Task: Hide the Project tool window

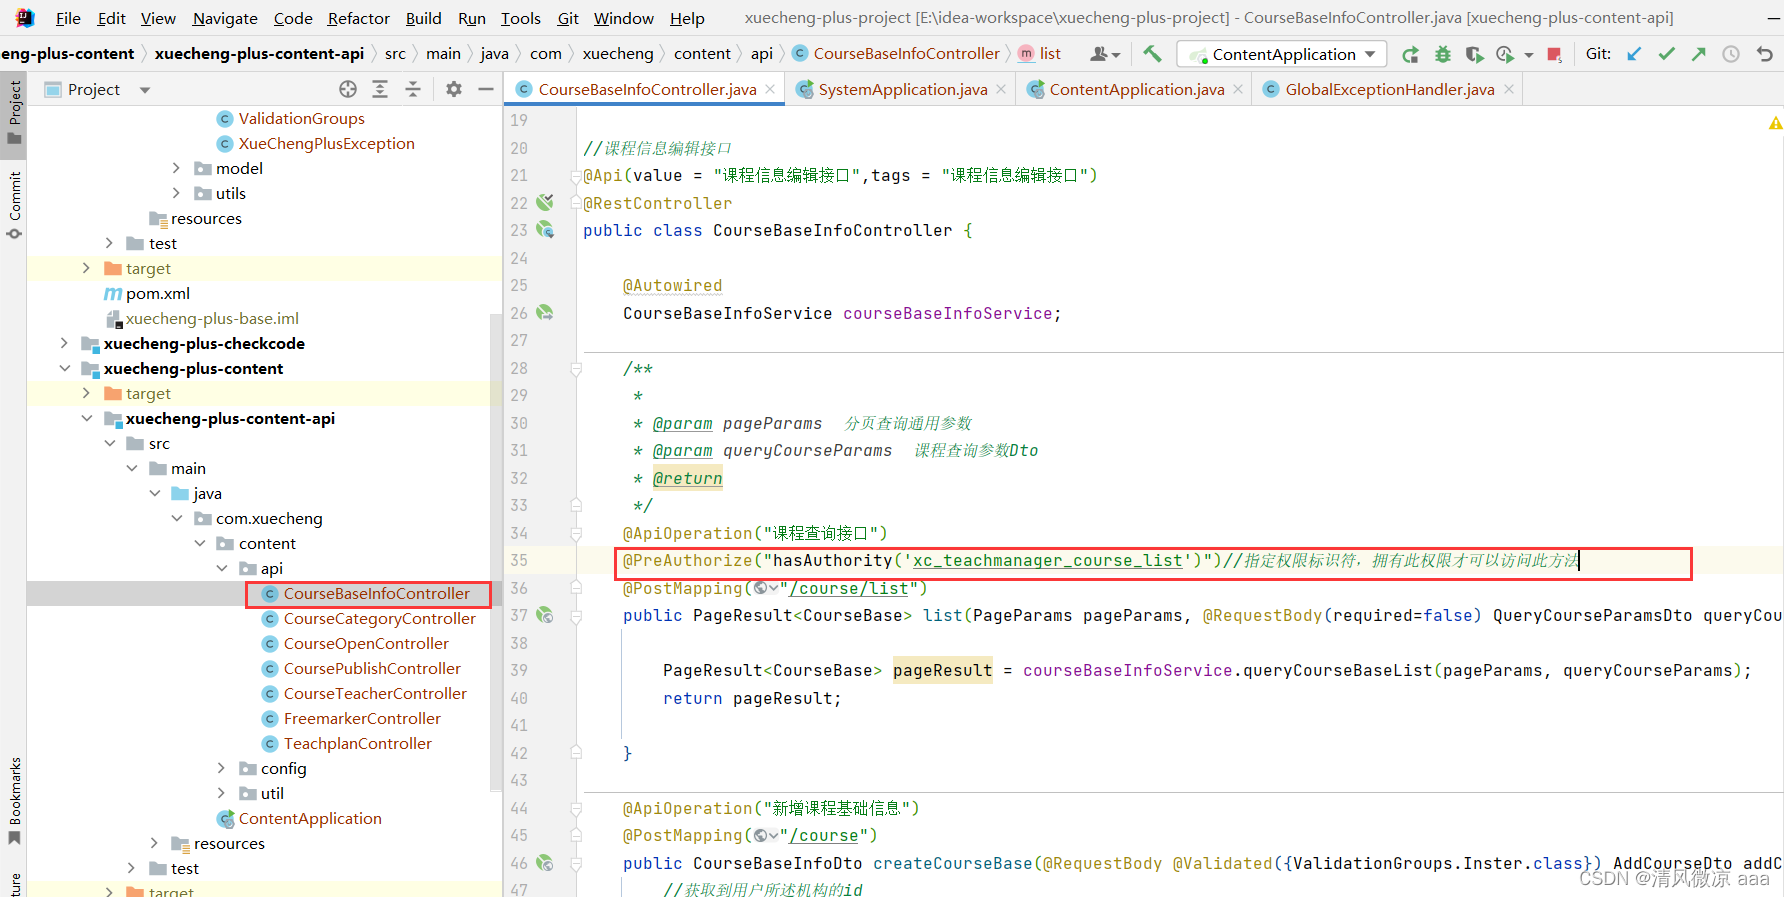Action: (x=486, y=89)
